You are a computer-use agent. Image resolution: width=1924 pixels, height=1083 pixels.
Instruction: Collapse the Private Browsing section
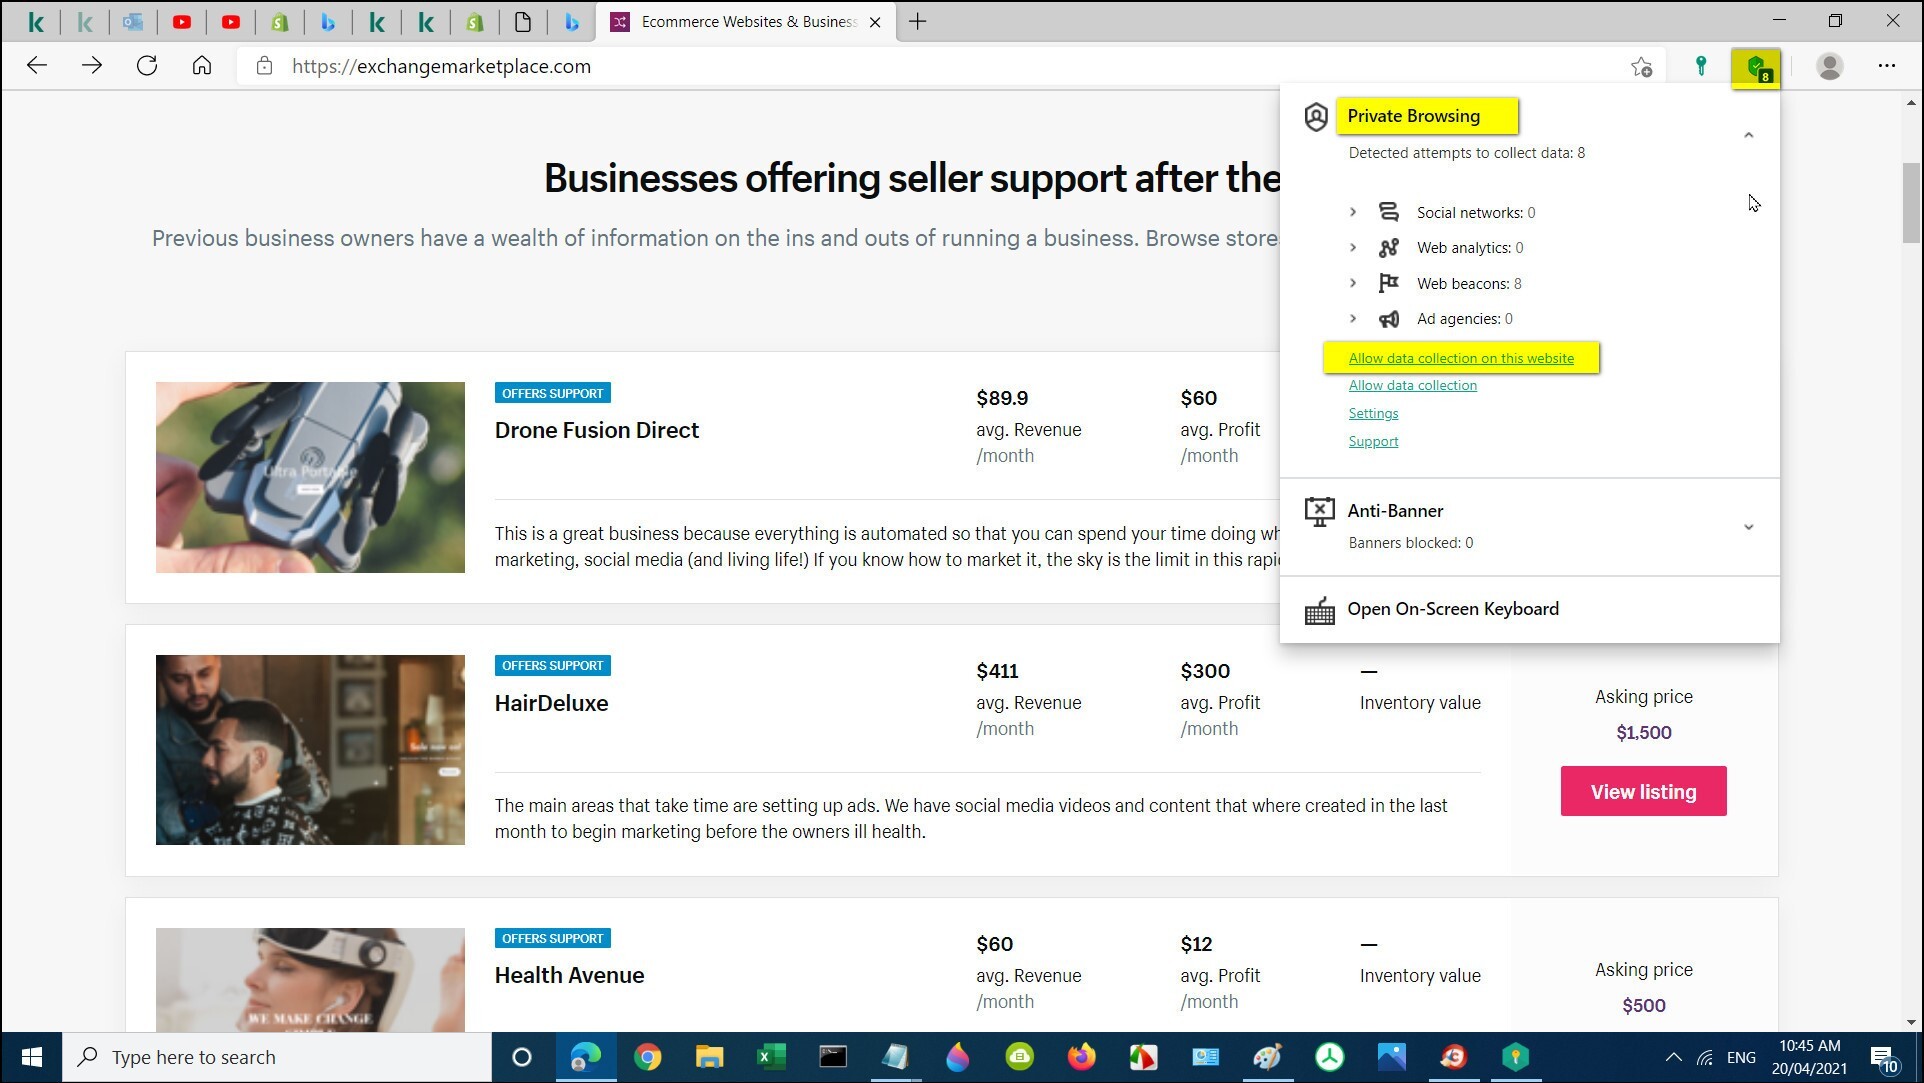[x=1748, y=135]
